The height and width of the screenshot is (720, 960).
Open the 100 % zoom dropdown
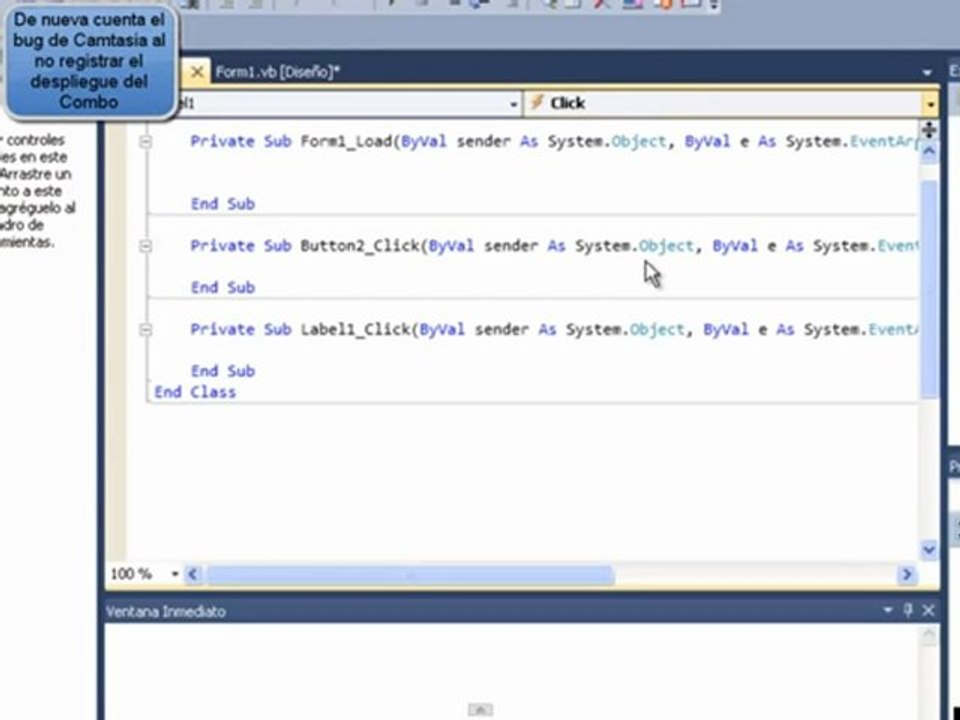coord(174,574)
